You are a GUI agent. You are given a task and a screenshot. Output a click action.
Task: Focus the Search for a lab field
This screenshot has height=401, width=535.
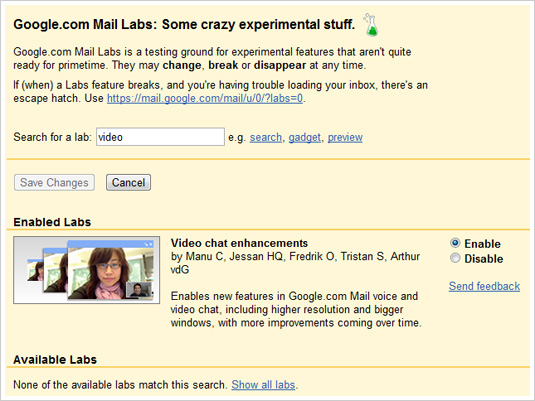pyautogui.click(x=160, y=137)
